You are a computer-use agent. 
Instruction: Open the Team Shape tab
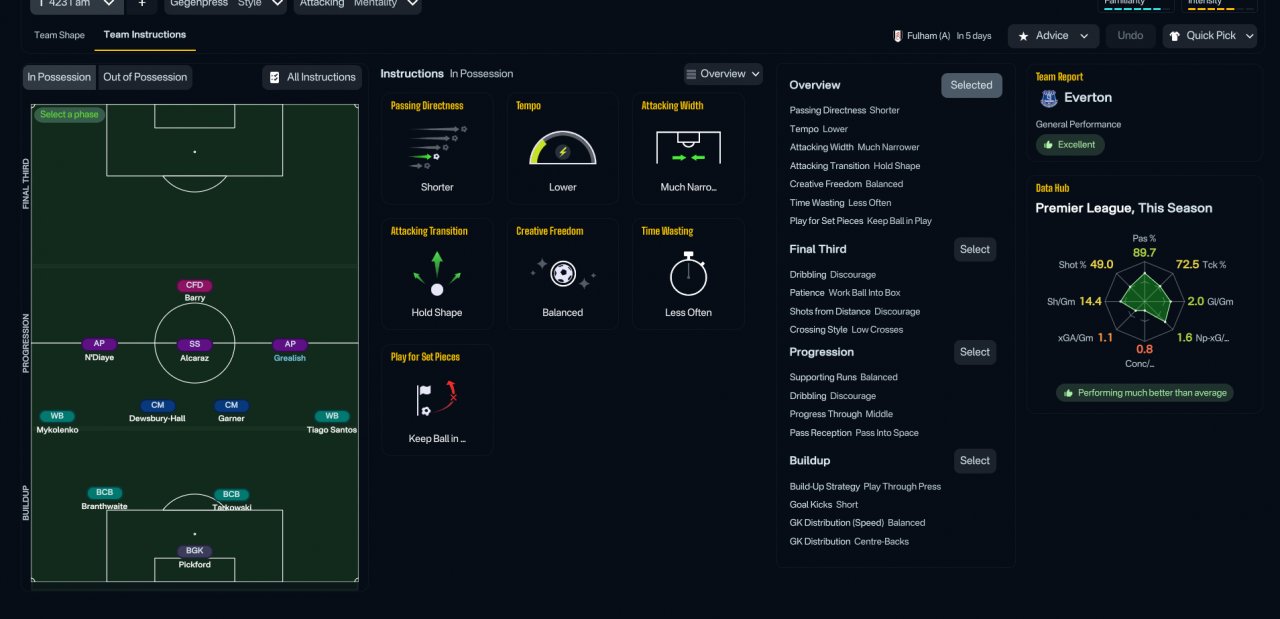point(59,36)
